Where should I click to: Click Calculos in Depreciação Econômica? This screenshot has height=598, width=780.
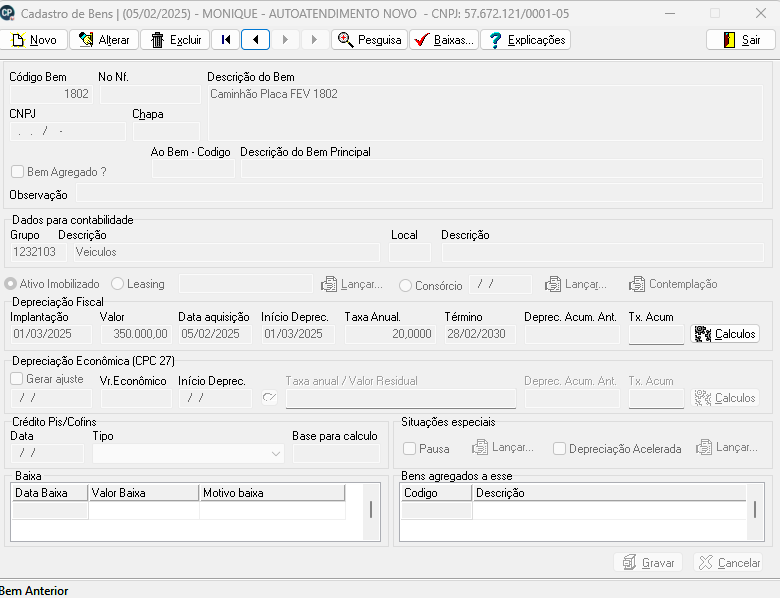(725, 398)
